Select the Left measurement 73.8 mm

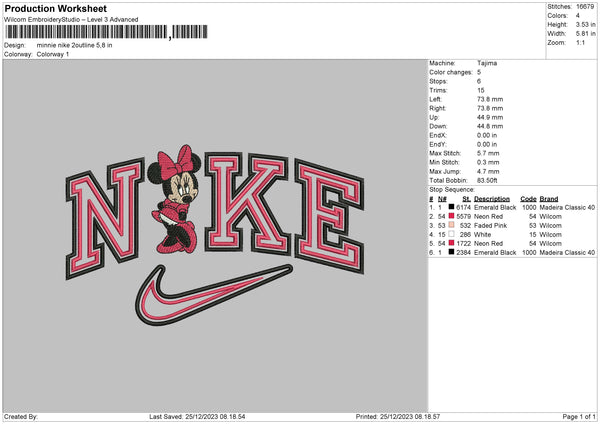coord(490,99)
